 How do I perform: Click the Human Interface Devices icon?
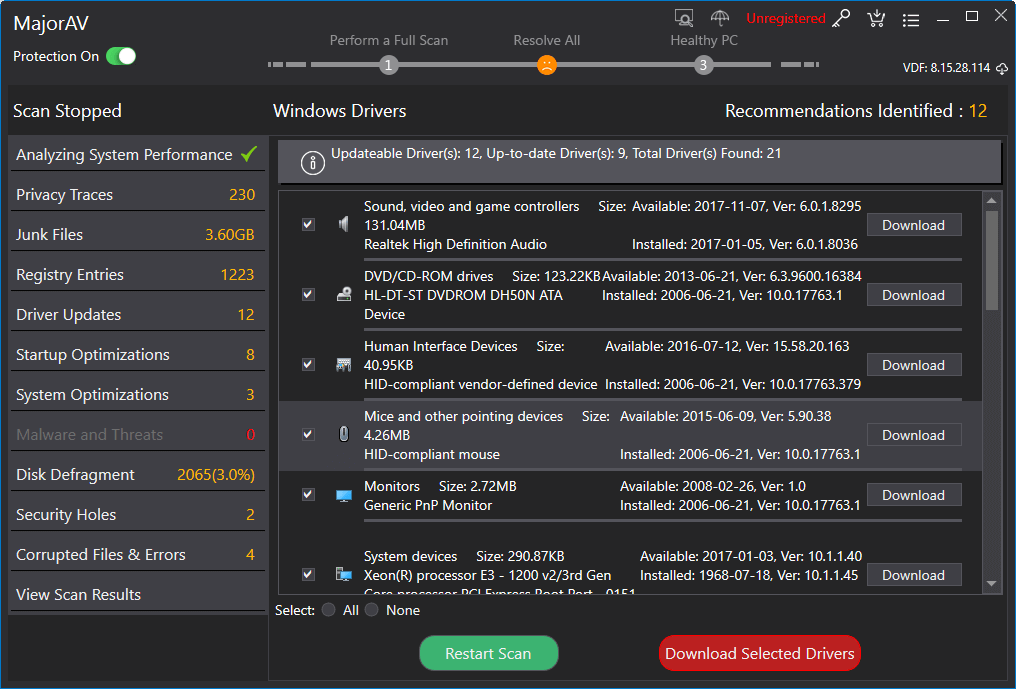click(343, 364)
